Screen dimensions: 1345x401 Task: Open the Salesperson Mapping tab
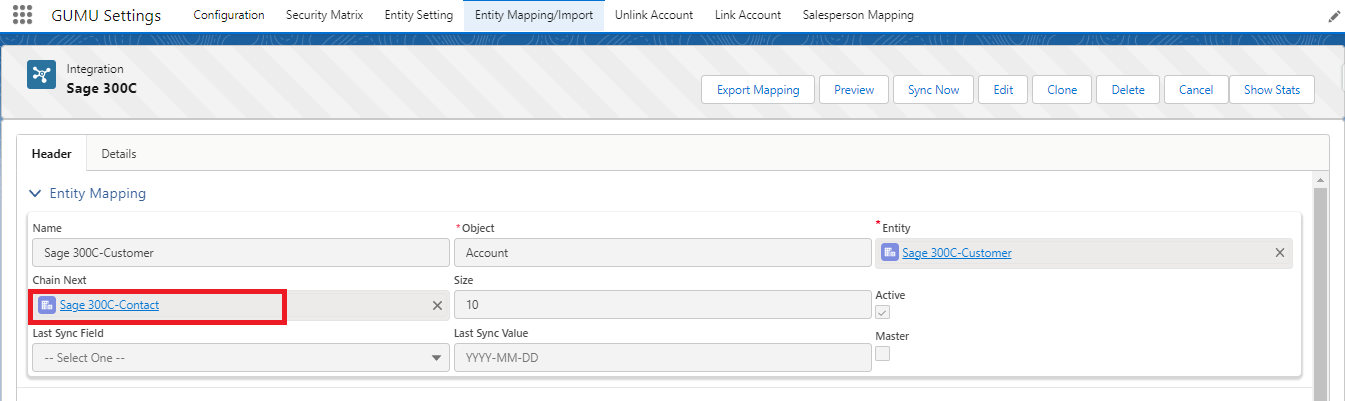tap(858, 15)
